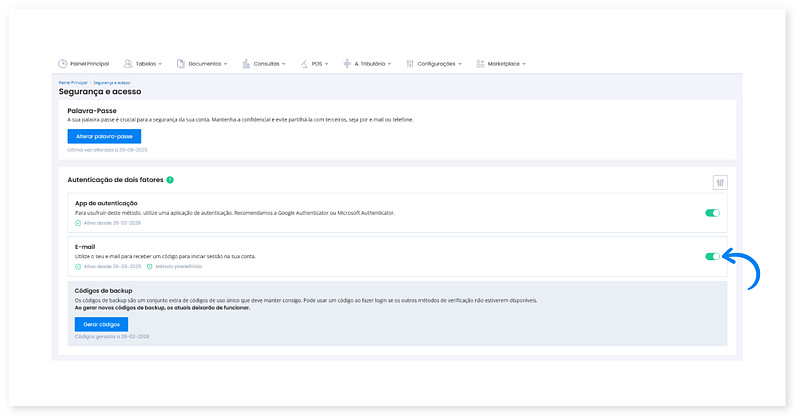Expand the Tabelas dropdown arrow
The image size is (800, 420).
click(160, 64)
